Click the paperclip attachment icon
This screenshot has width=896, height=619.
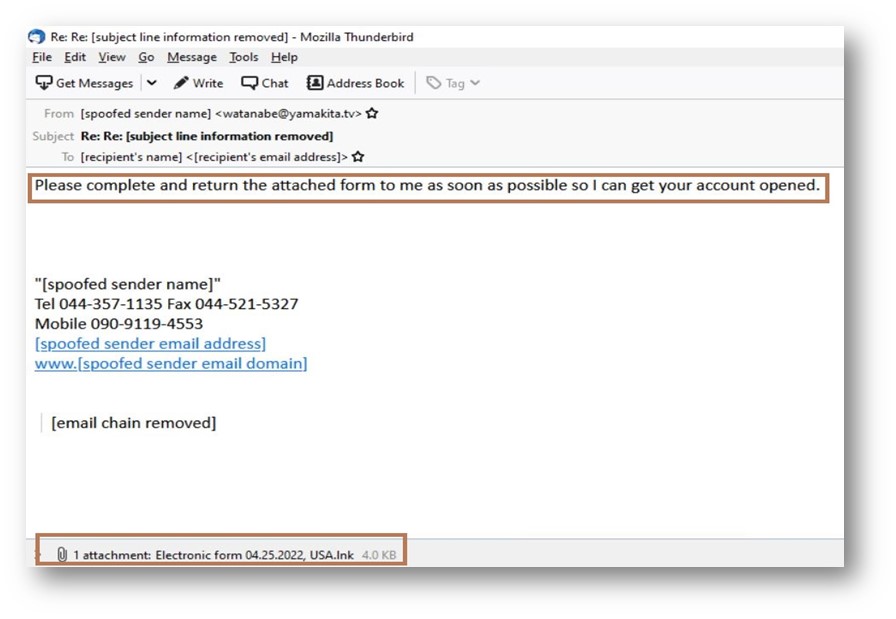[62, 554]
